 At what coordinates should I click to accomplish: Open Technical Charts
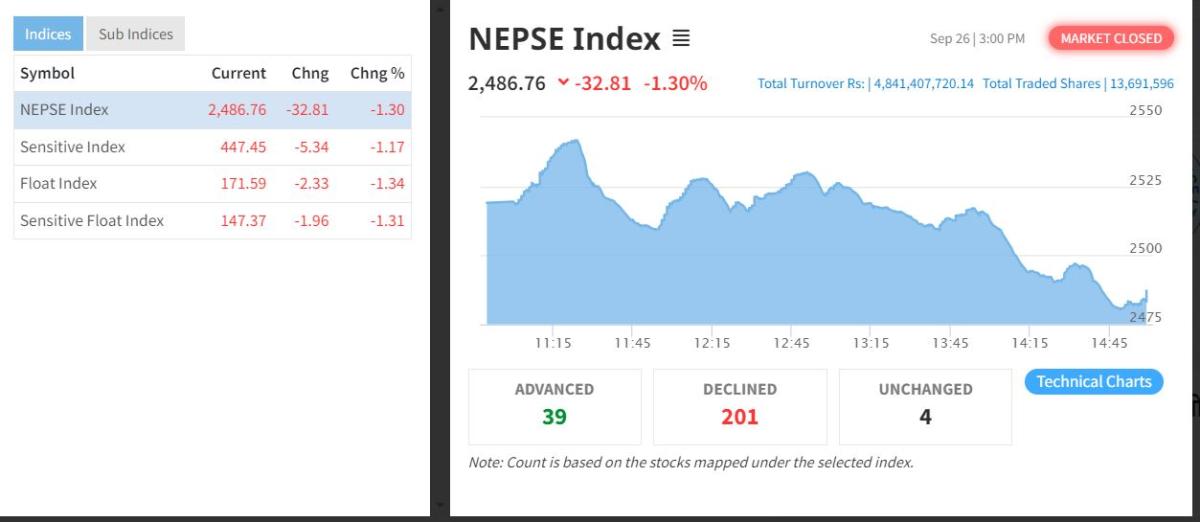click(1094, 381)
